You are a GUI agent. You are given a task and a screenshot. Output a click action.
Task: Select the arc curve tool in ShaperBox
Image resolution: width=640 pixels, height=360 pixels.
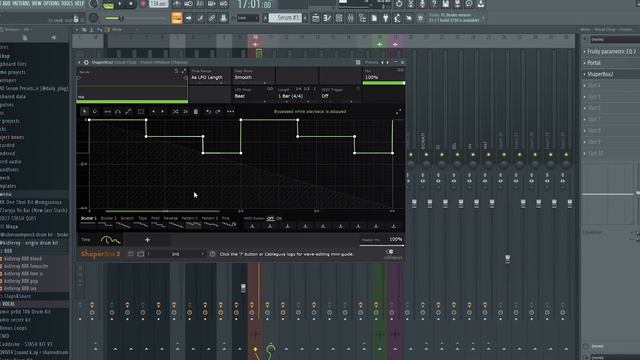pos(118,111)
